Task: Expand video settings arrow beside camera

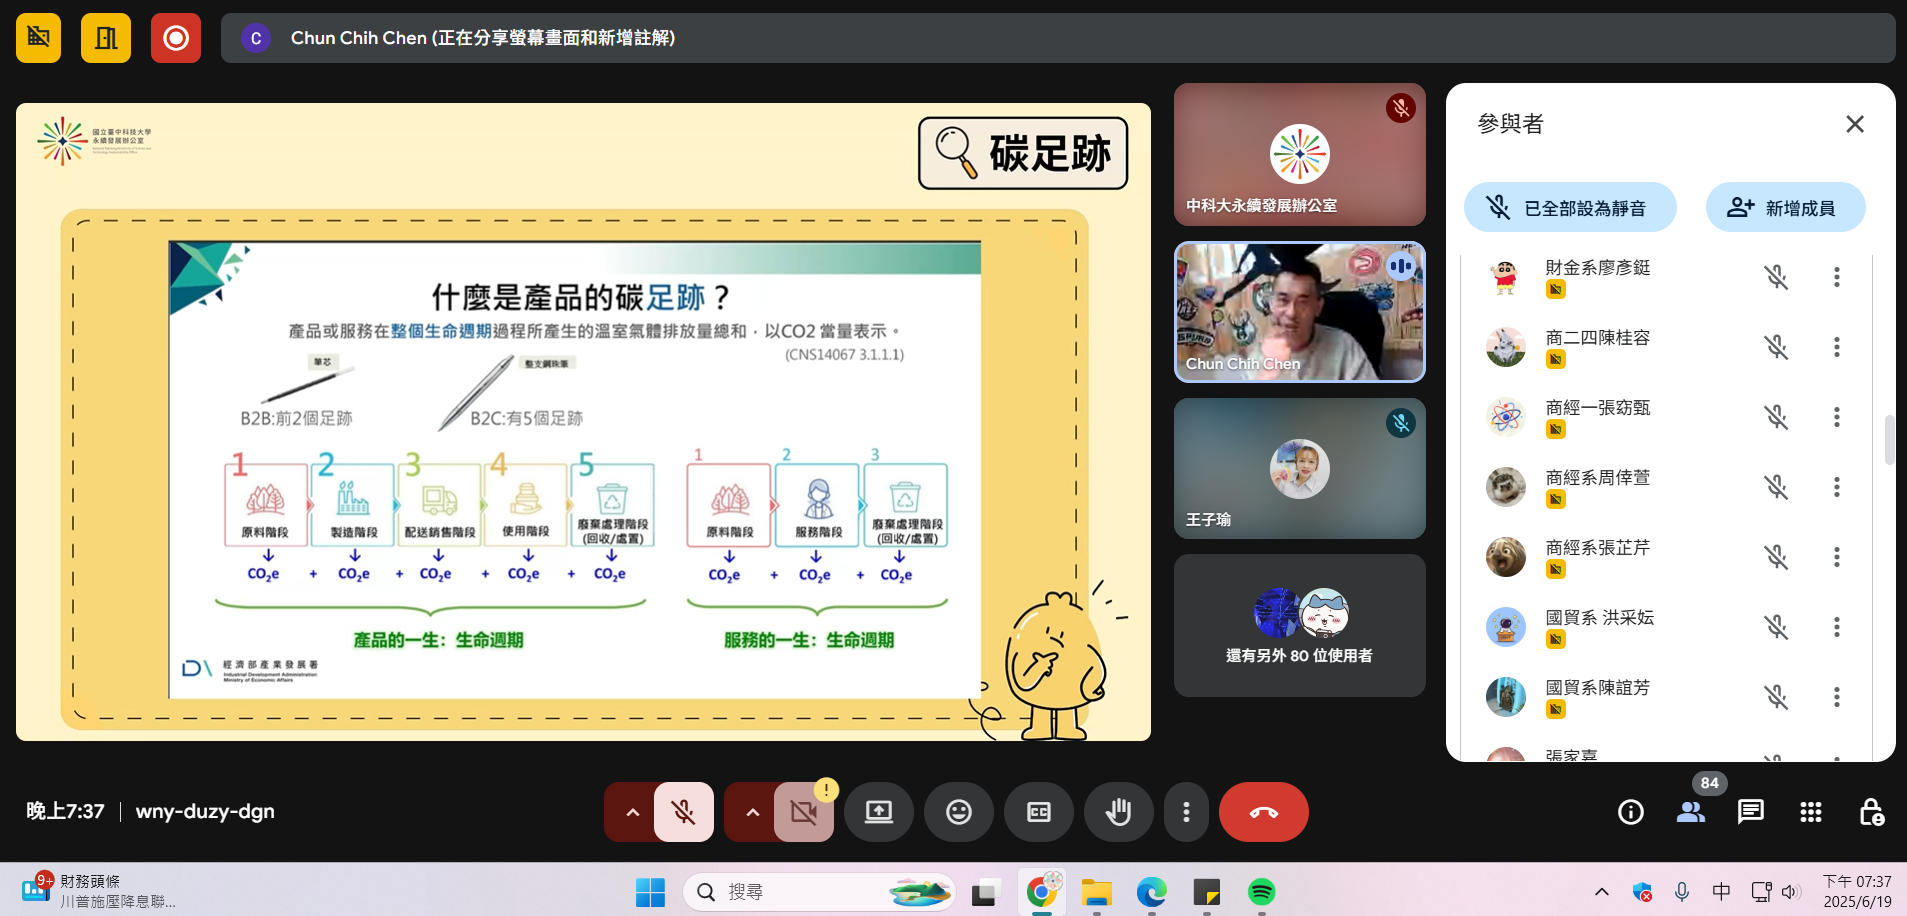Action: click(752, 812)
